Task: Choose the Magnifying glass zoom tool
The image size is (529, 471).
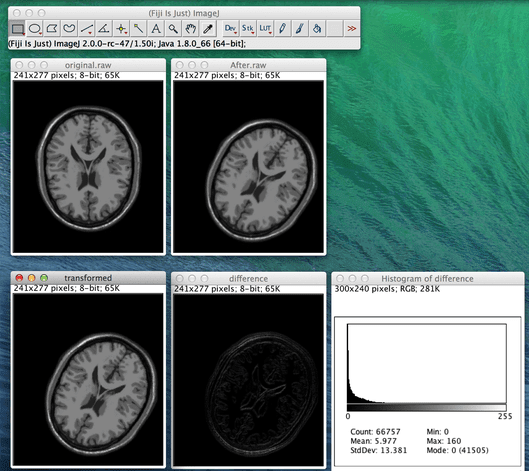Action: (173, 29)
